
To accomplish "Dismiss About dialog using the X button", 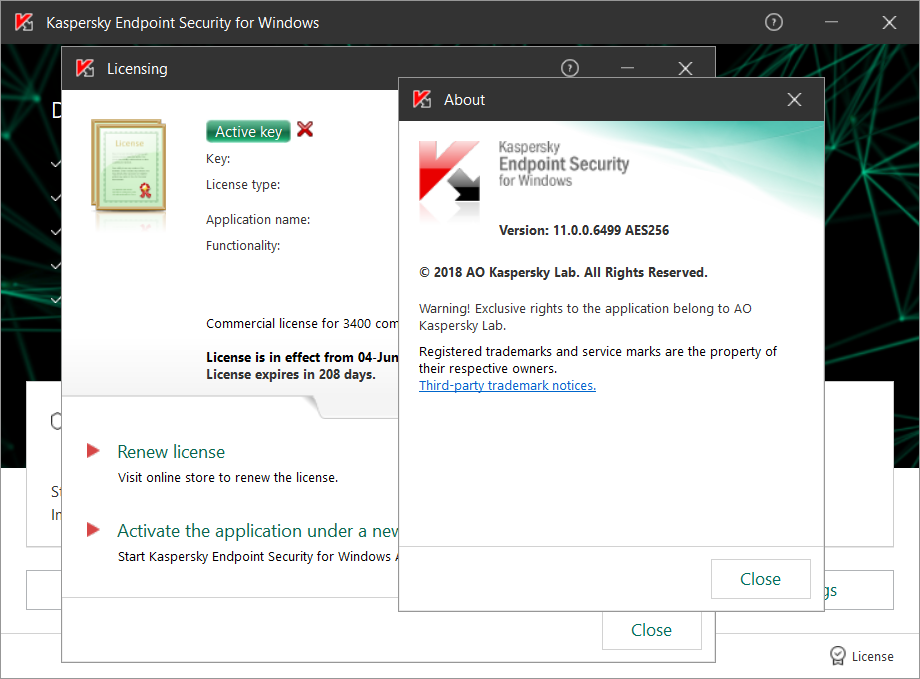I will (794, 100).
